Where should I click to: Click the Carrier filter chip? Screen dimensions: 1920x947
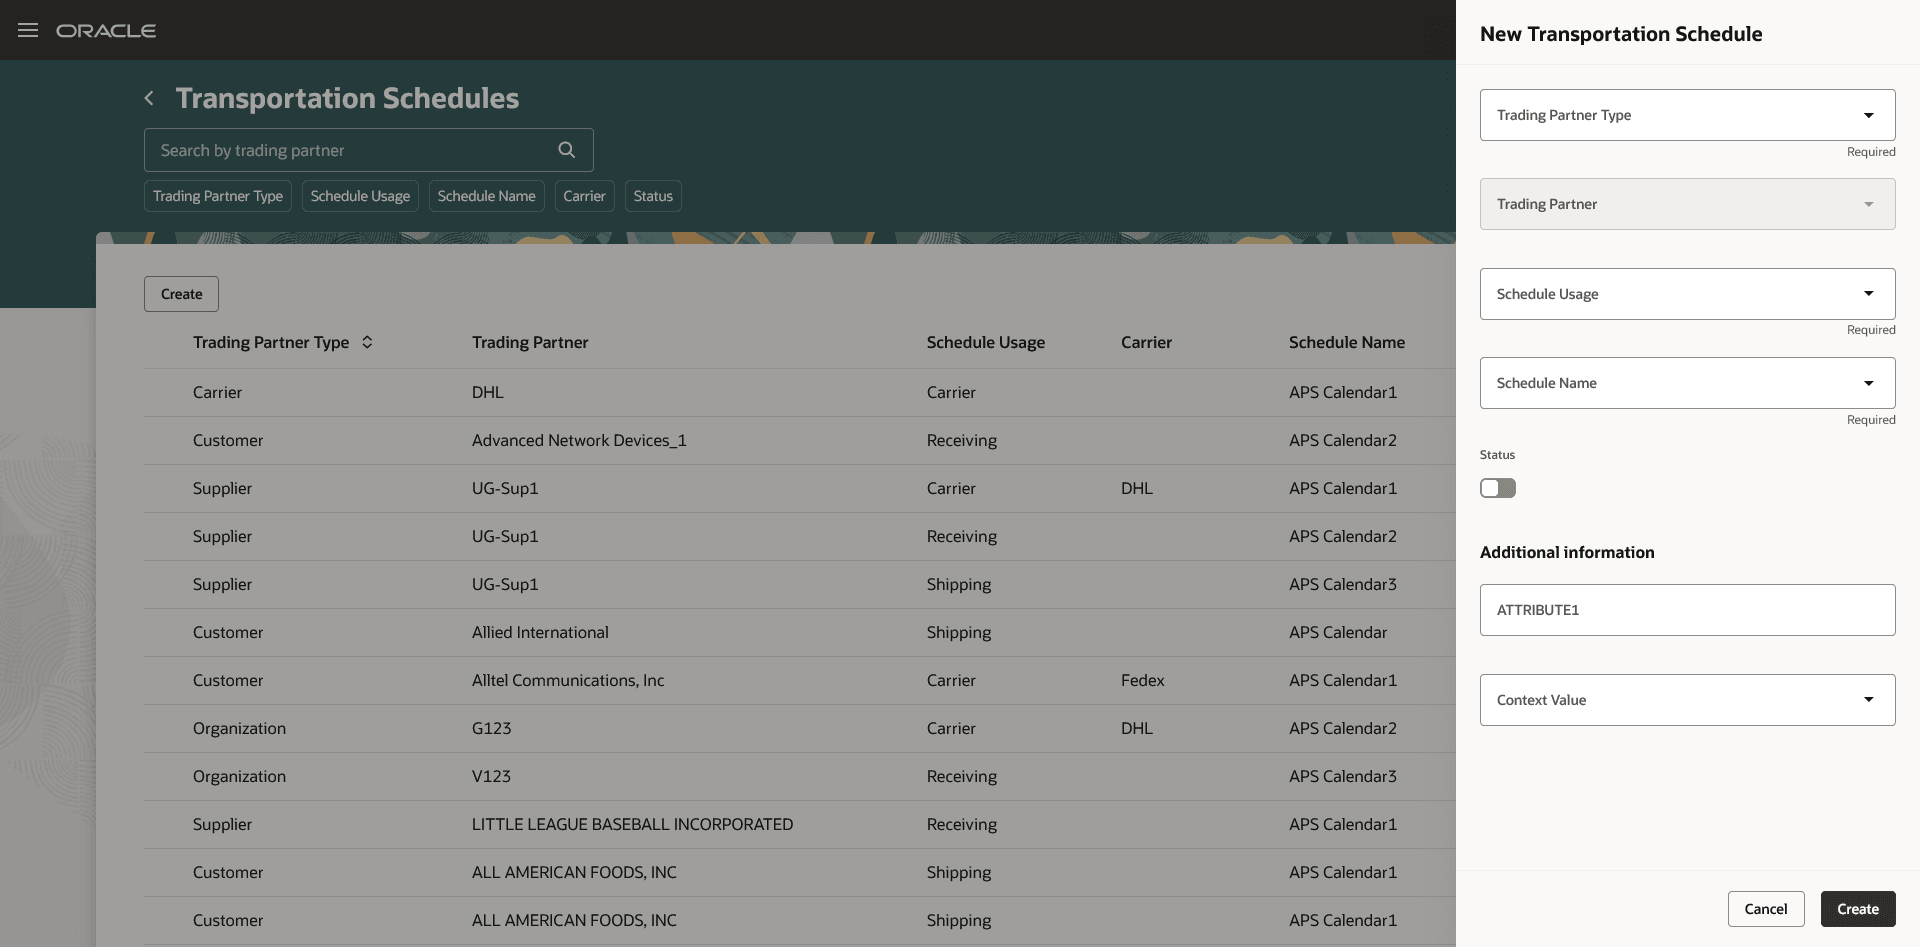[x=584, y=195]
